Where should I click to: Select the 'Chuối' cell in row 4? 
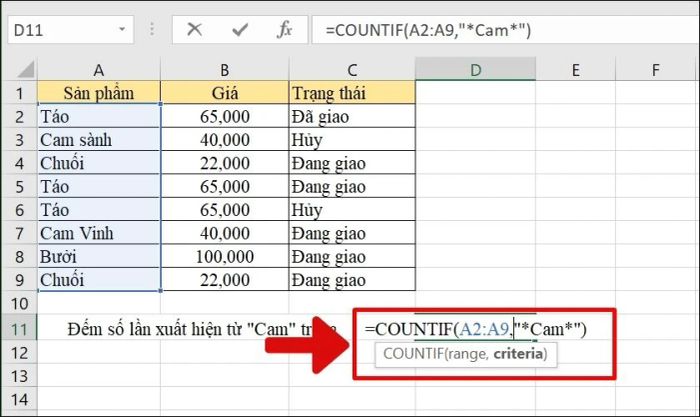click(99, 163)
